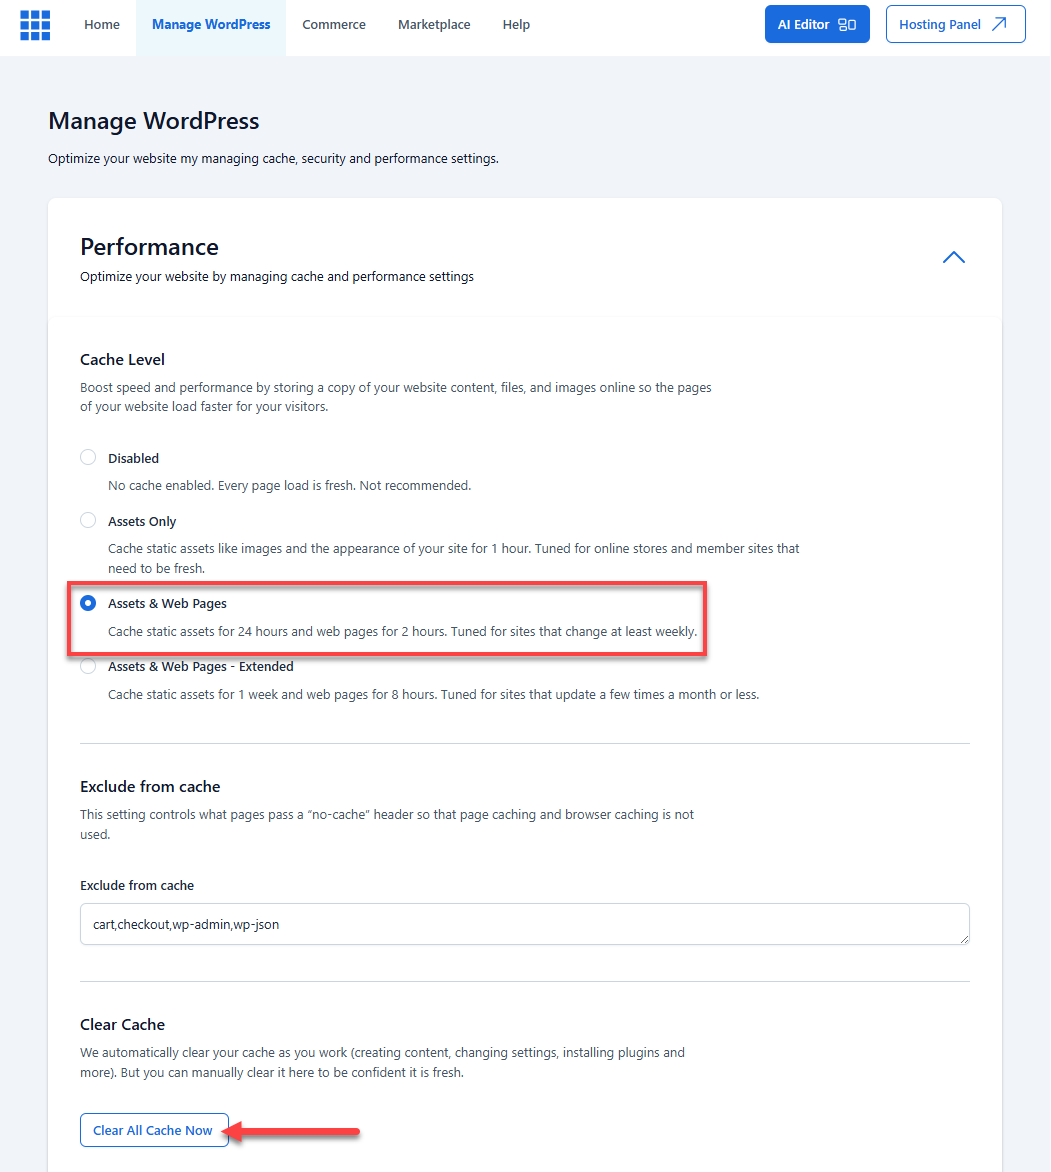Screen dimensions: 1051x1172
Task: Open the Commerce section
Action: (x=333, y=24)
